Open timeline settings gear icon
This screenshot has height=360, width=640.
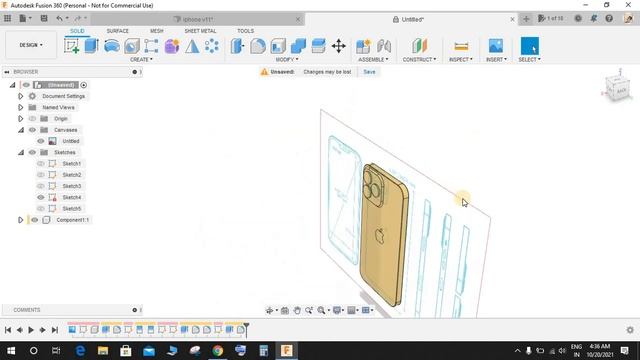click(x=630, y=329)
